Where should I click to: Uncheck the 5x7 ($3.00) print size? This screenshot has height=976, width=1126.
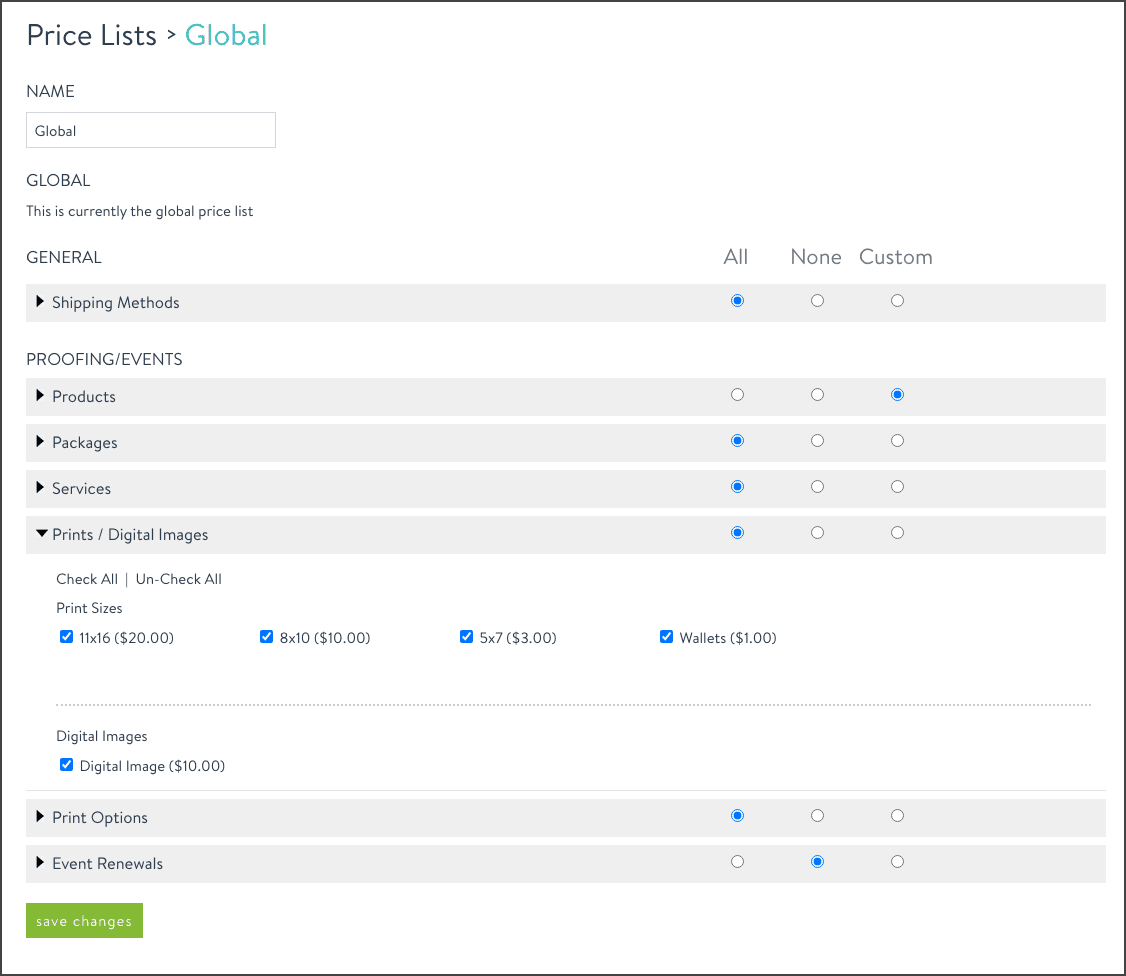click(x=466, y=636)
